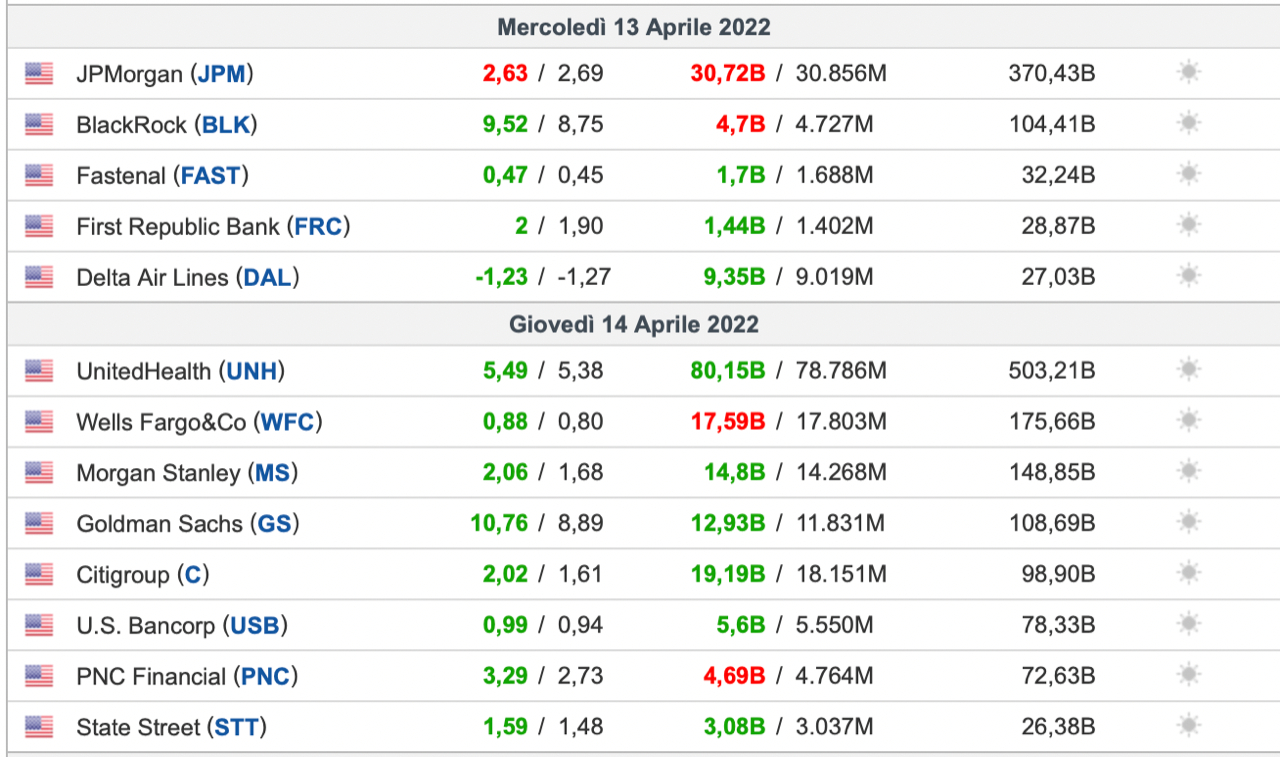Click the sun icon in U.S. Bancorp row
Image resolution: width=1280 pixels, height=757 pixels.
coord(1188,625)
